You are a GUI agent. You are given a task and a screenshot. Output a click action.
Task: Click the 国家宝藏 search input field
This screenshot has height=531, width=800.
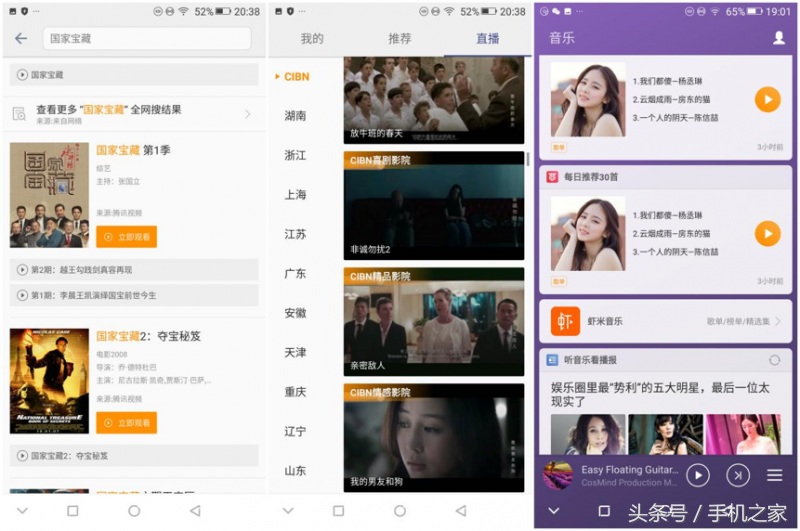[x=147, y=38]
